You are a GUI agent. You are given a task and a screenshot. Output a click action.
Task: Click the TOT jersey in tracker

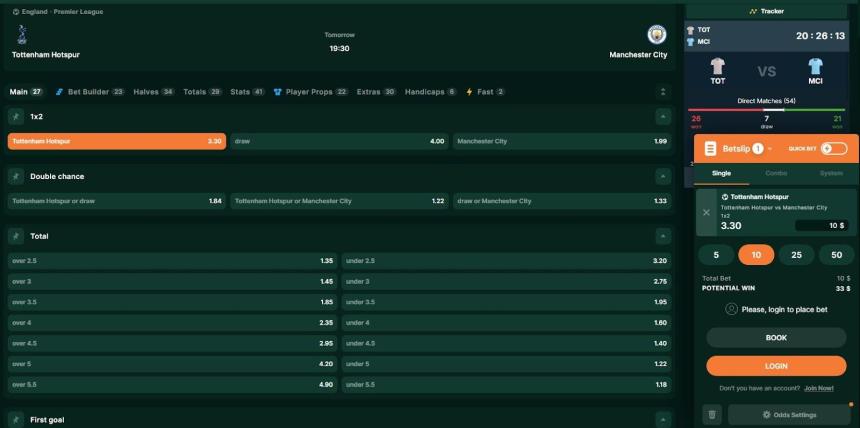(717, 66)
